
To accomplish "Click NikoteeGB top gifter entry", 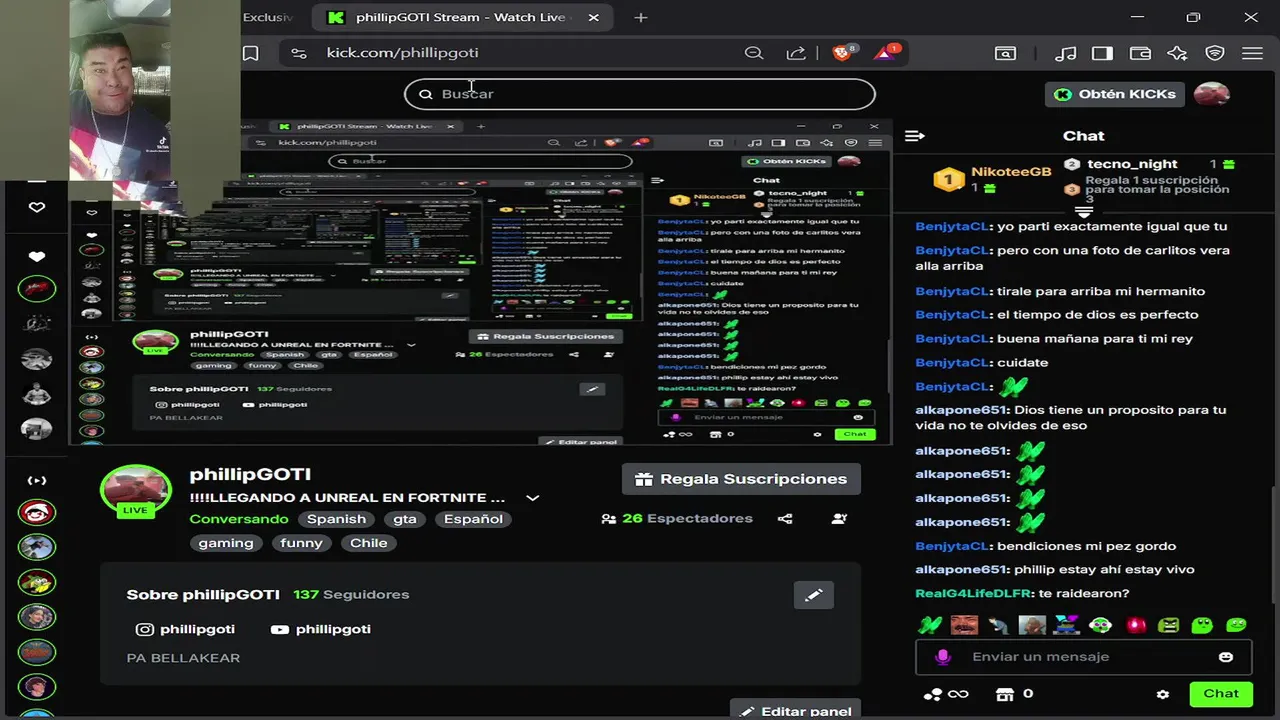I will click(992, 179).
